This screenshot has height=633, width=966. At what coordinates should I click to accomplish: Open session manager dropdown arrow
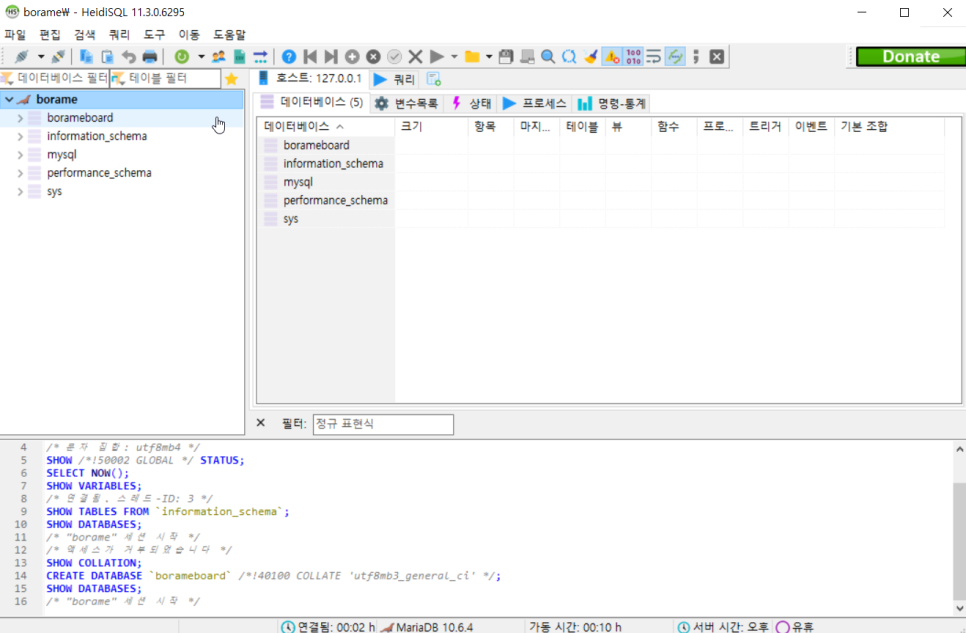(x=41, y=57)
